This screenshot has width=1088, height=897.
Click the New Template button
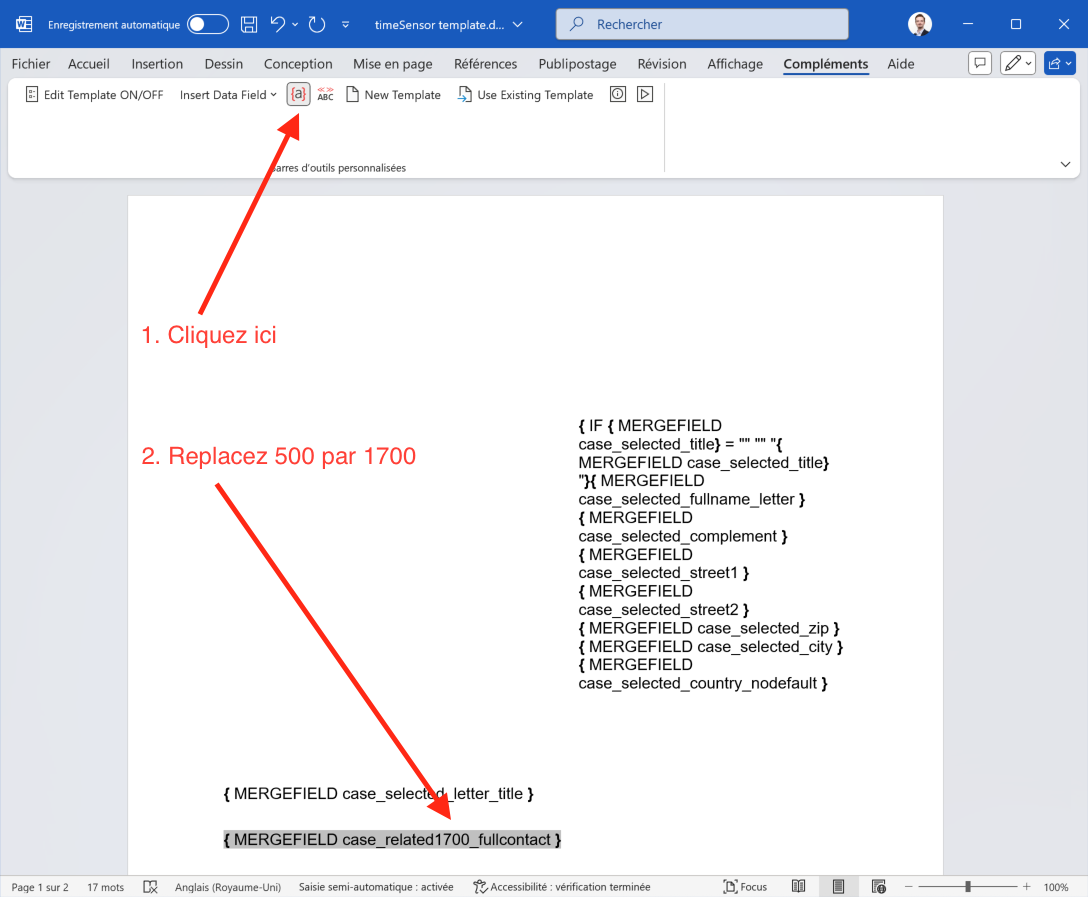click(393, 94)
